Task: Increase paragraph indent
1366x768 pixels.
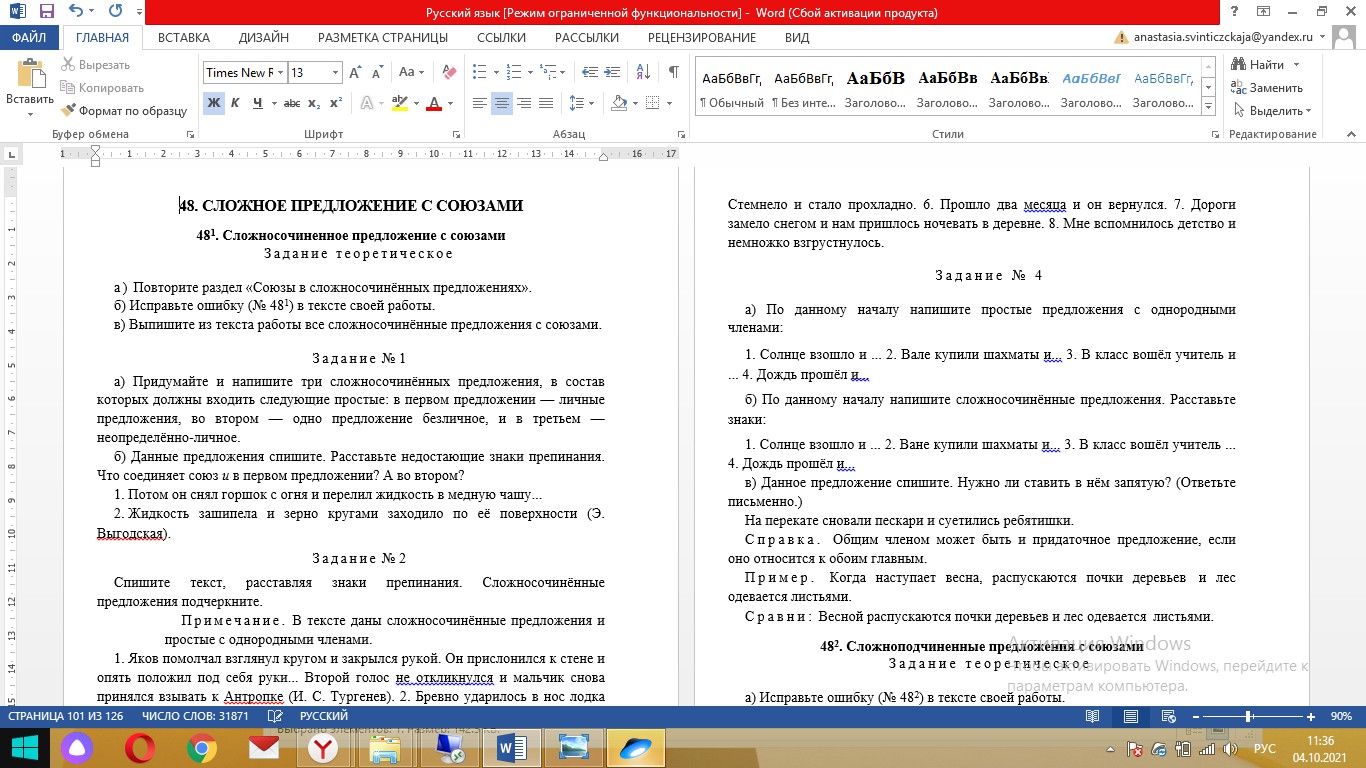Action: 611,73
